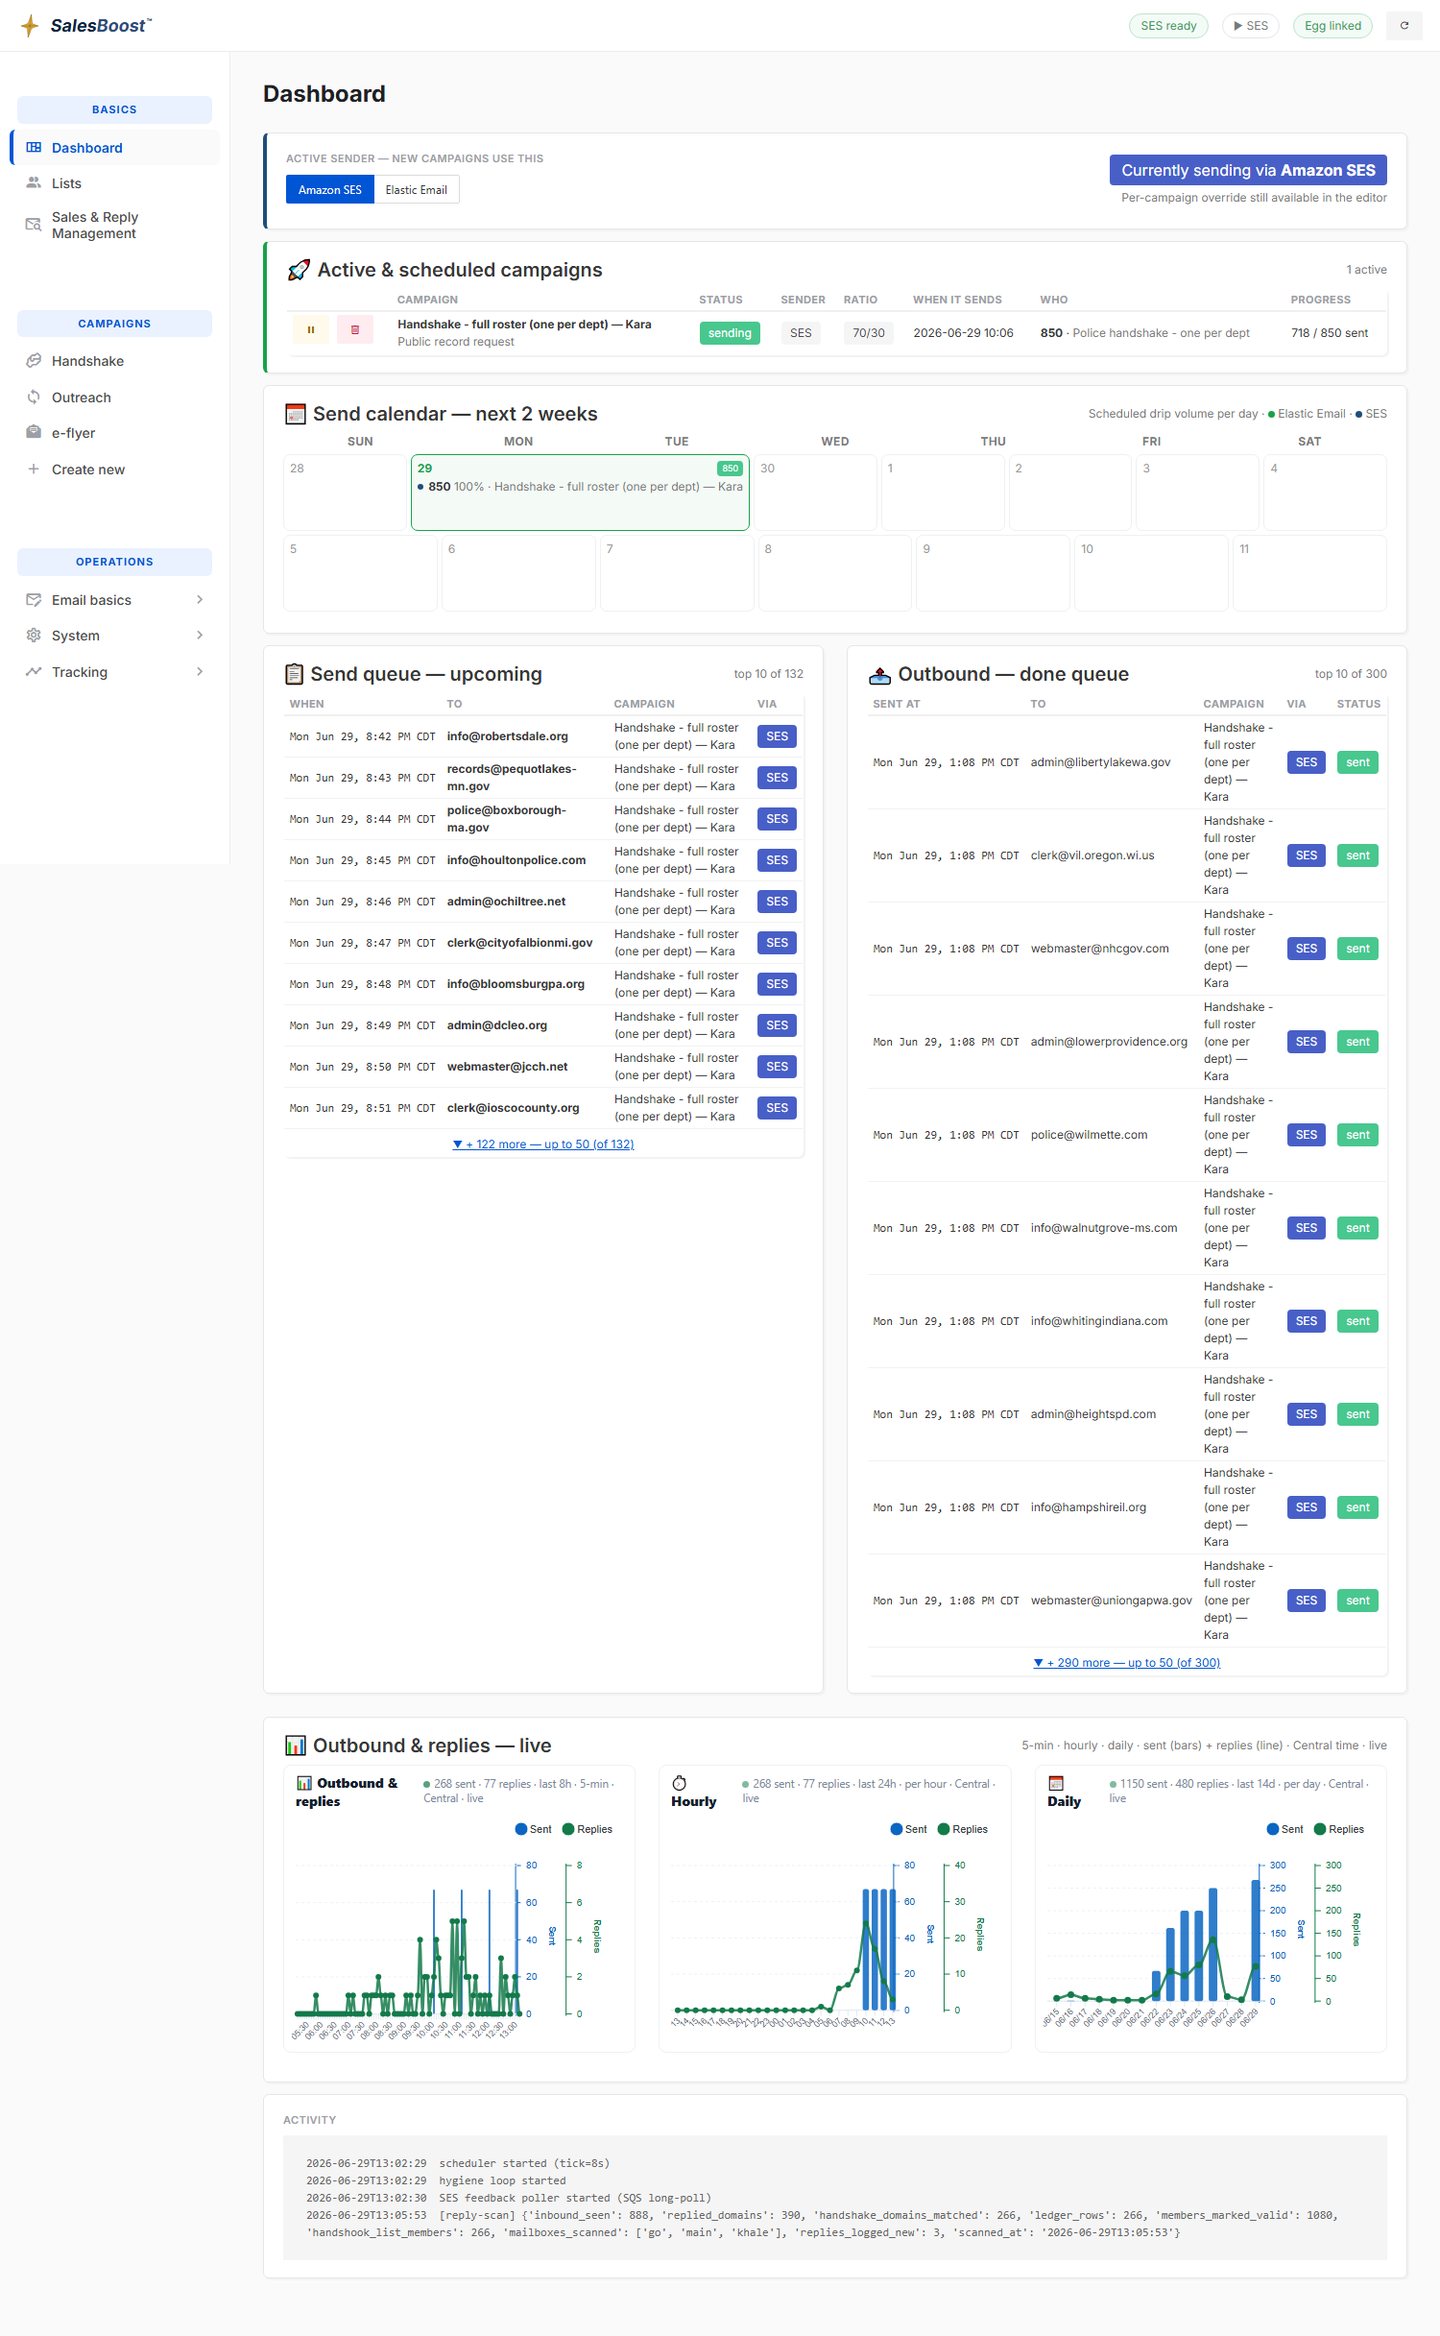Click green 850 badge on calendar day 29
The width and height of the screenshot is (1440, 2336).
coord(730,468)
